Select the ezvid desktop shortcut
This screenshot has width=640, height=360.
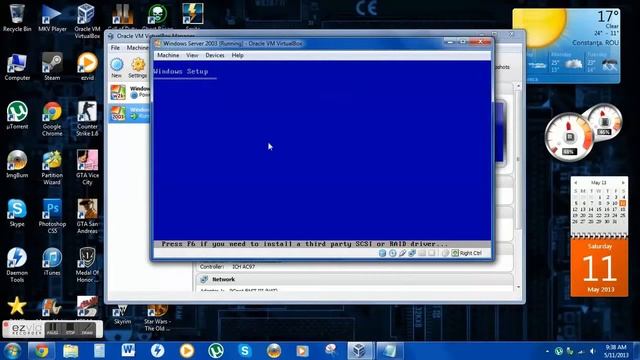click(x=87, y=67)
